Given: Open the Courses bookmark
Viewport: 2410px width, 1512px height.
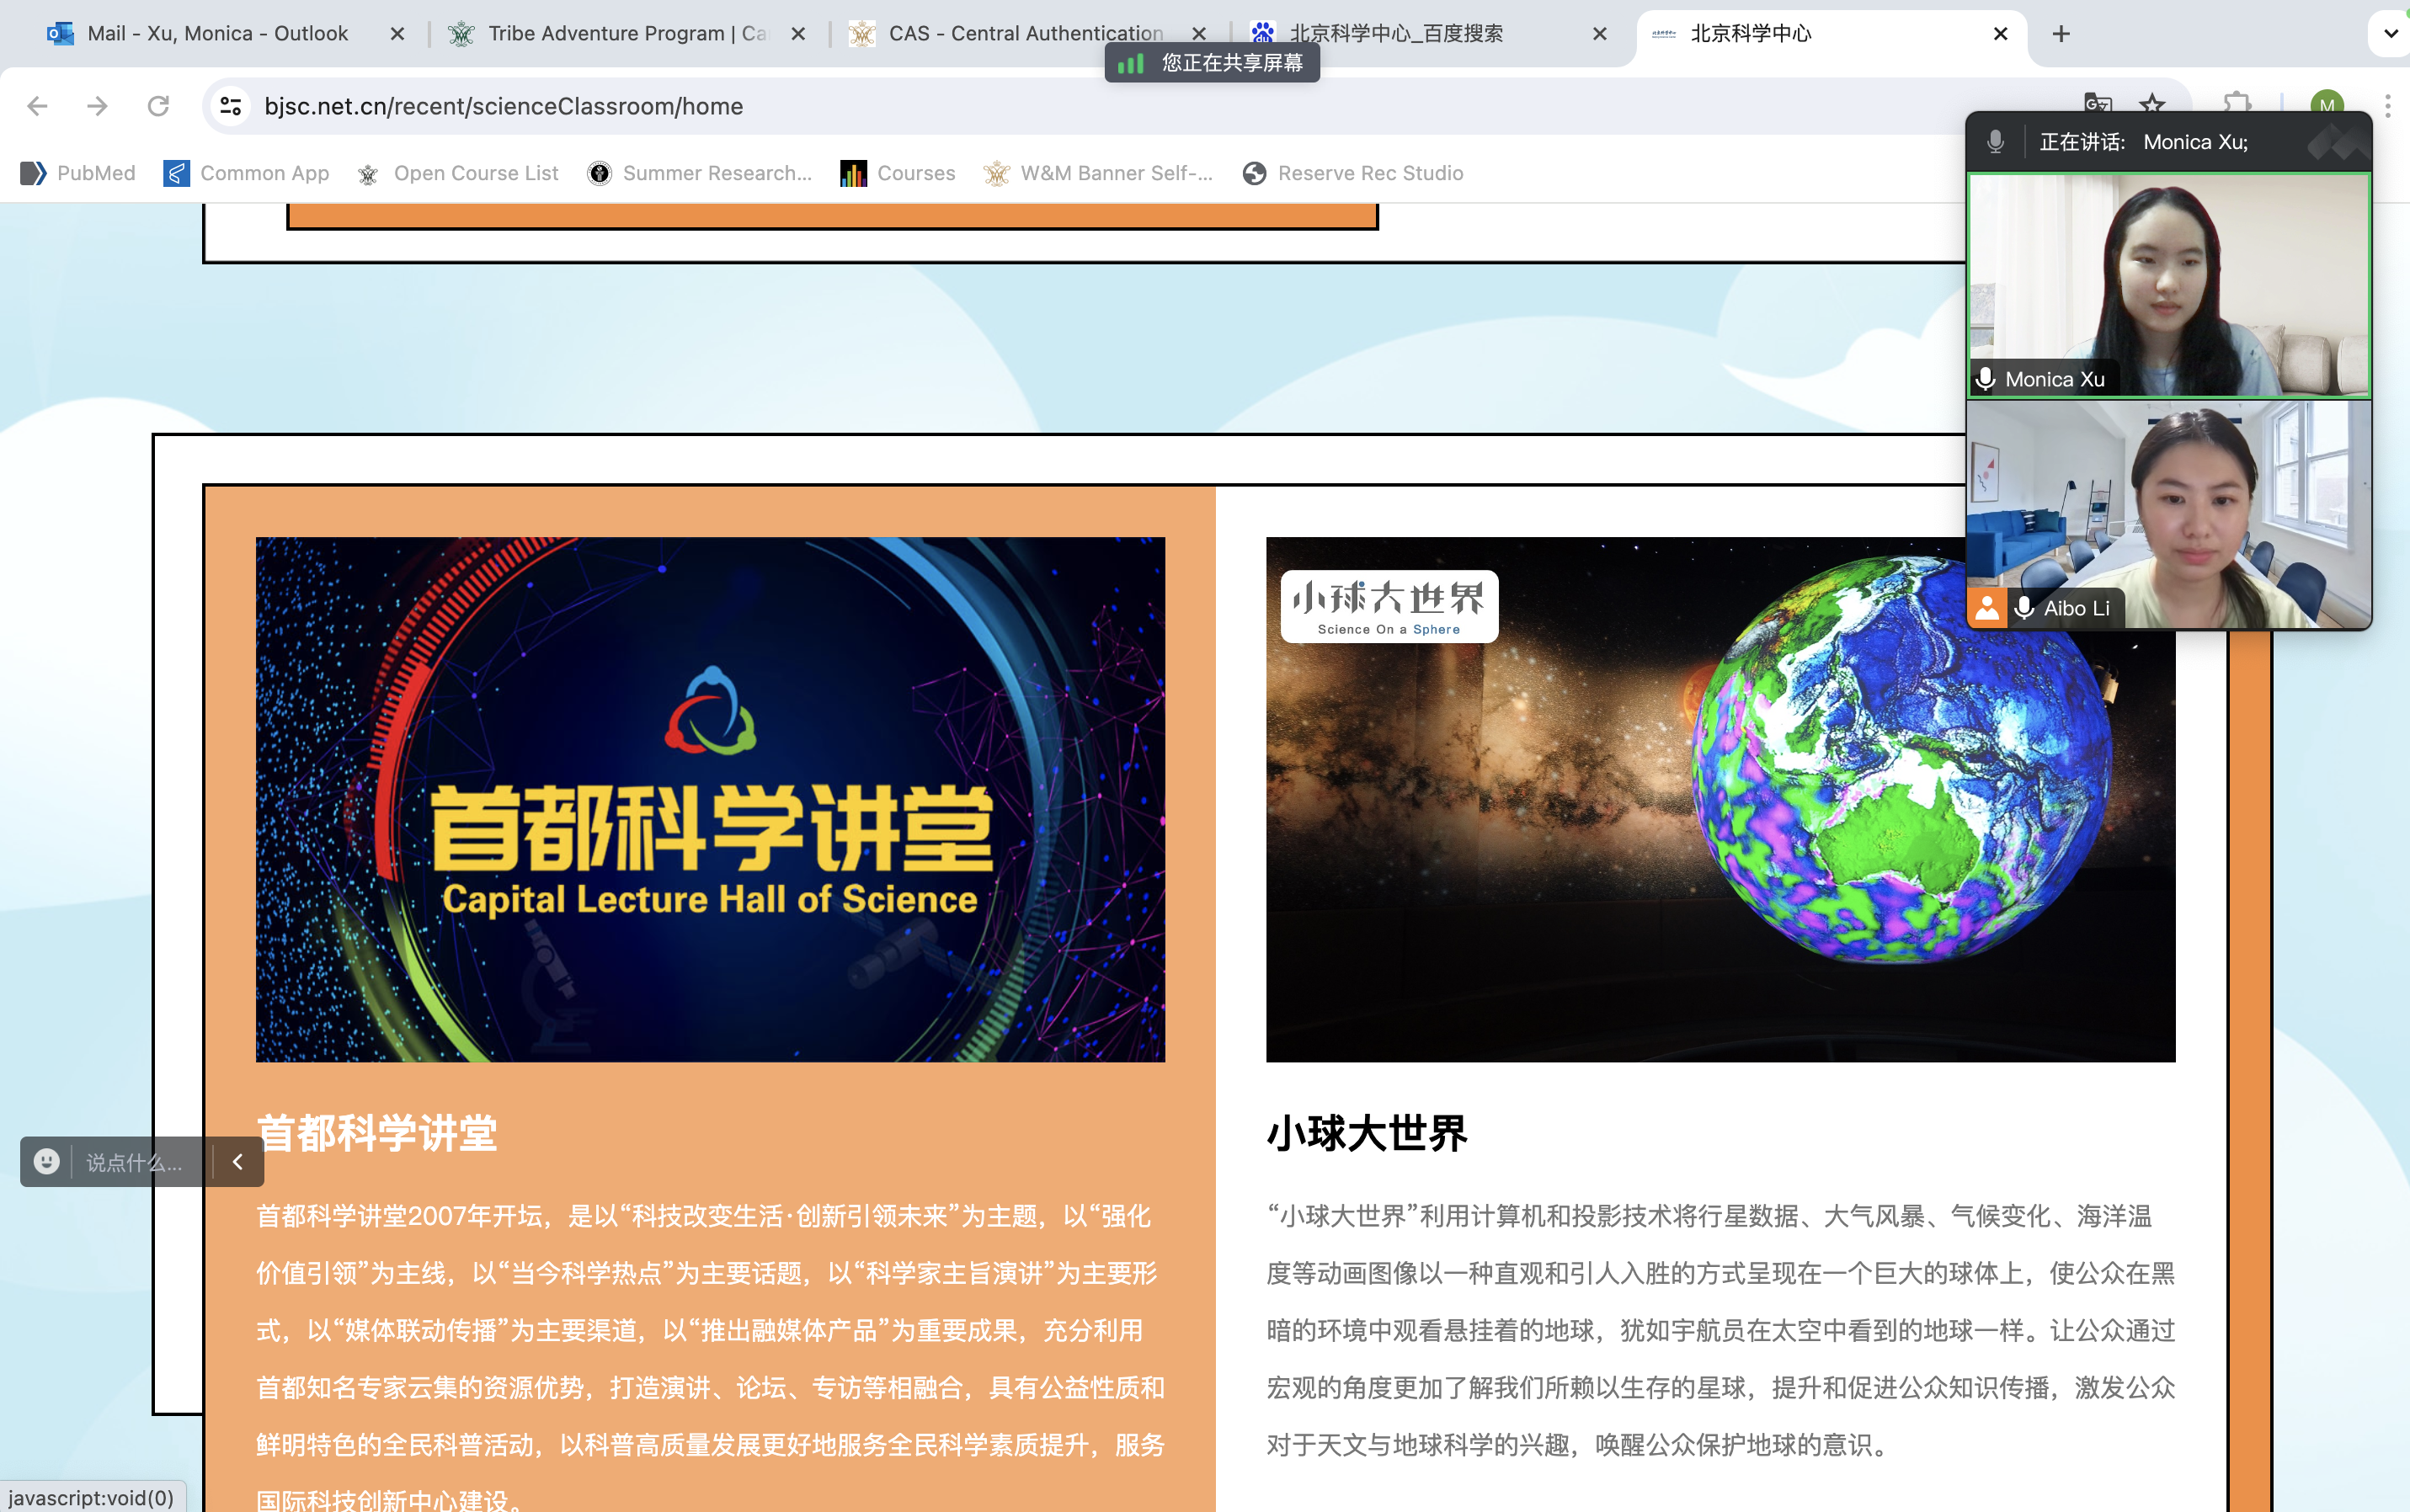Looking at the screenshot, I should tap(898, 173).
